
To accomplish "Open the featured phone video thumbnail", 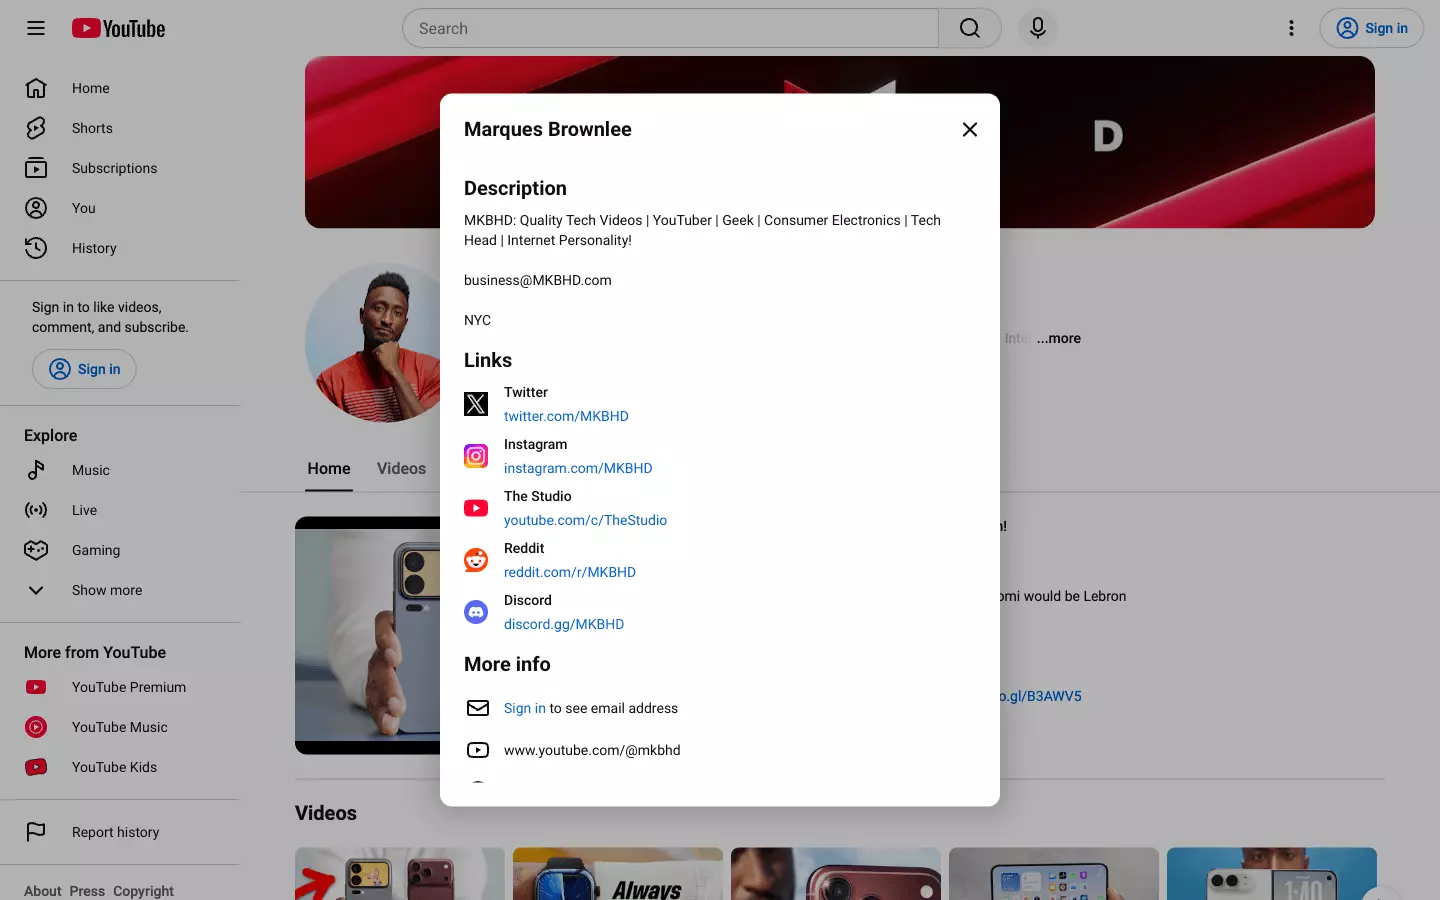I will point(367,635).
